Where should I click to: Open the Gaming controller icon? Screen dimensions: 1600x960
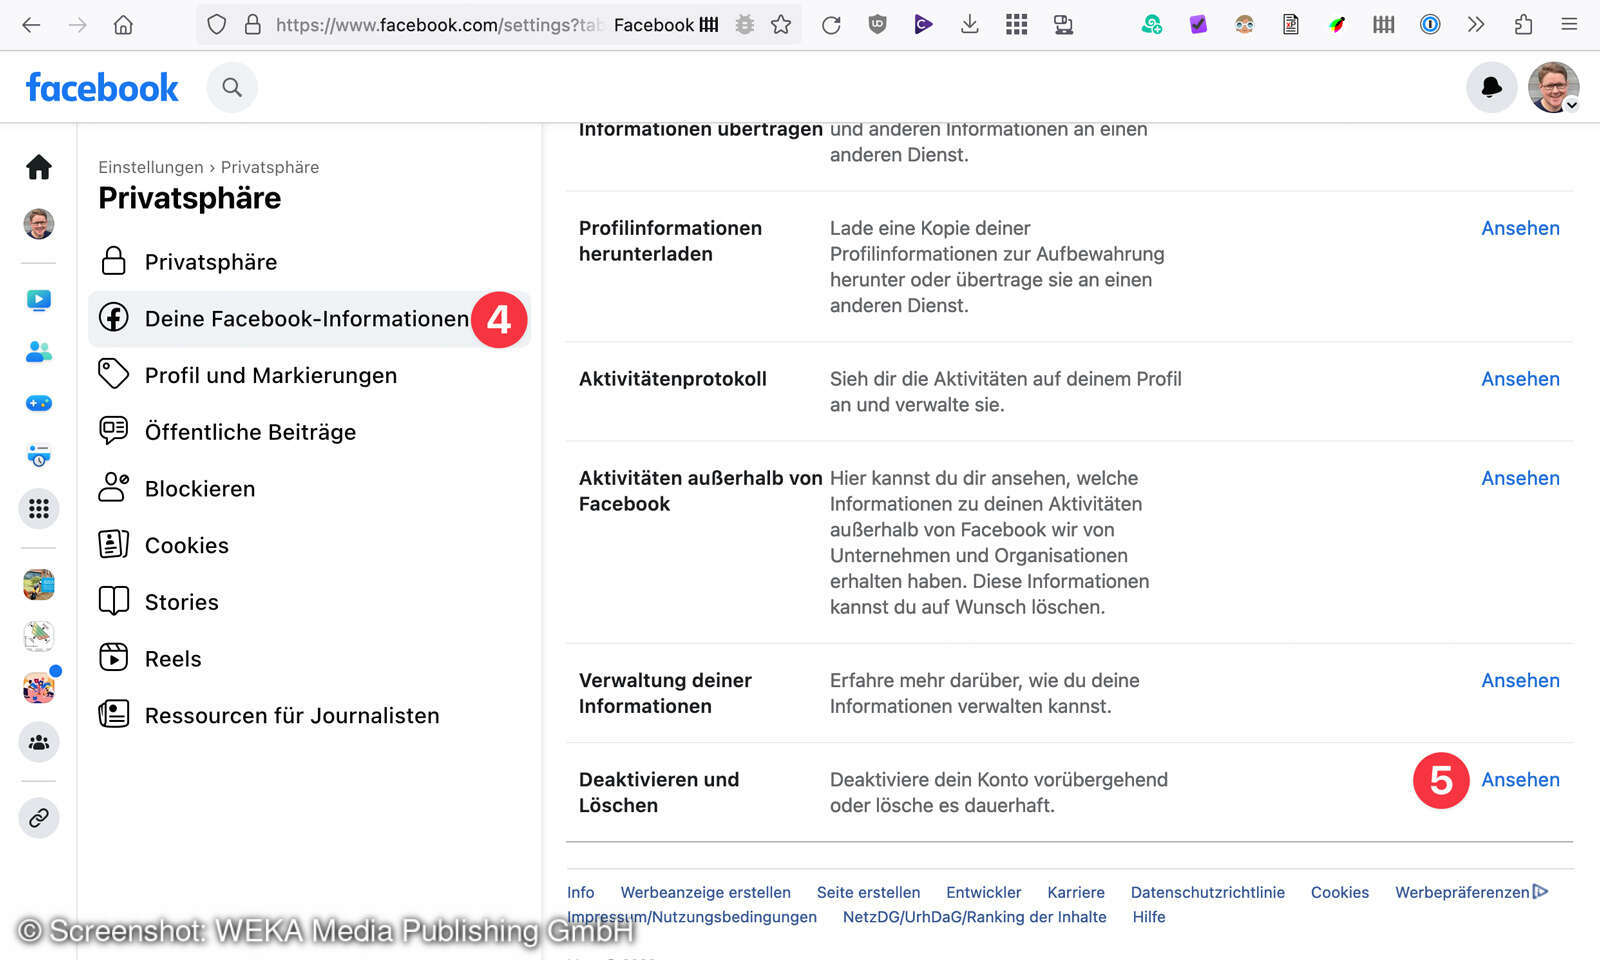(39, 404)
